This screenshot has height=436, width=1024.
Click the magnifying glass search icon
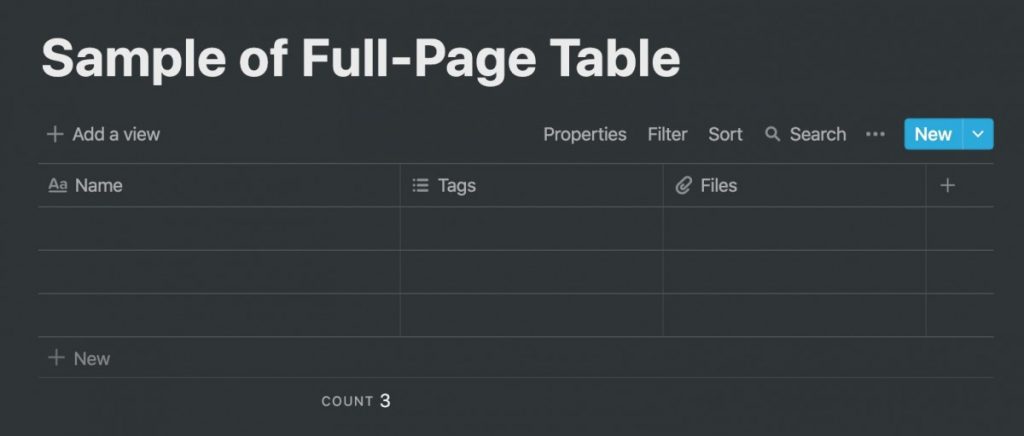tap(773, 134)
